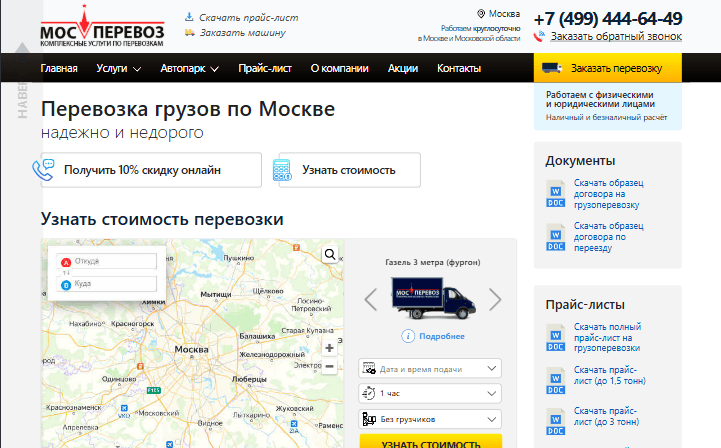Click DOC icon for full price list
The image size is (721, 448).
556,338
